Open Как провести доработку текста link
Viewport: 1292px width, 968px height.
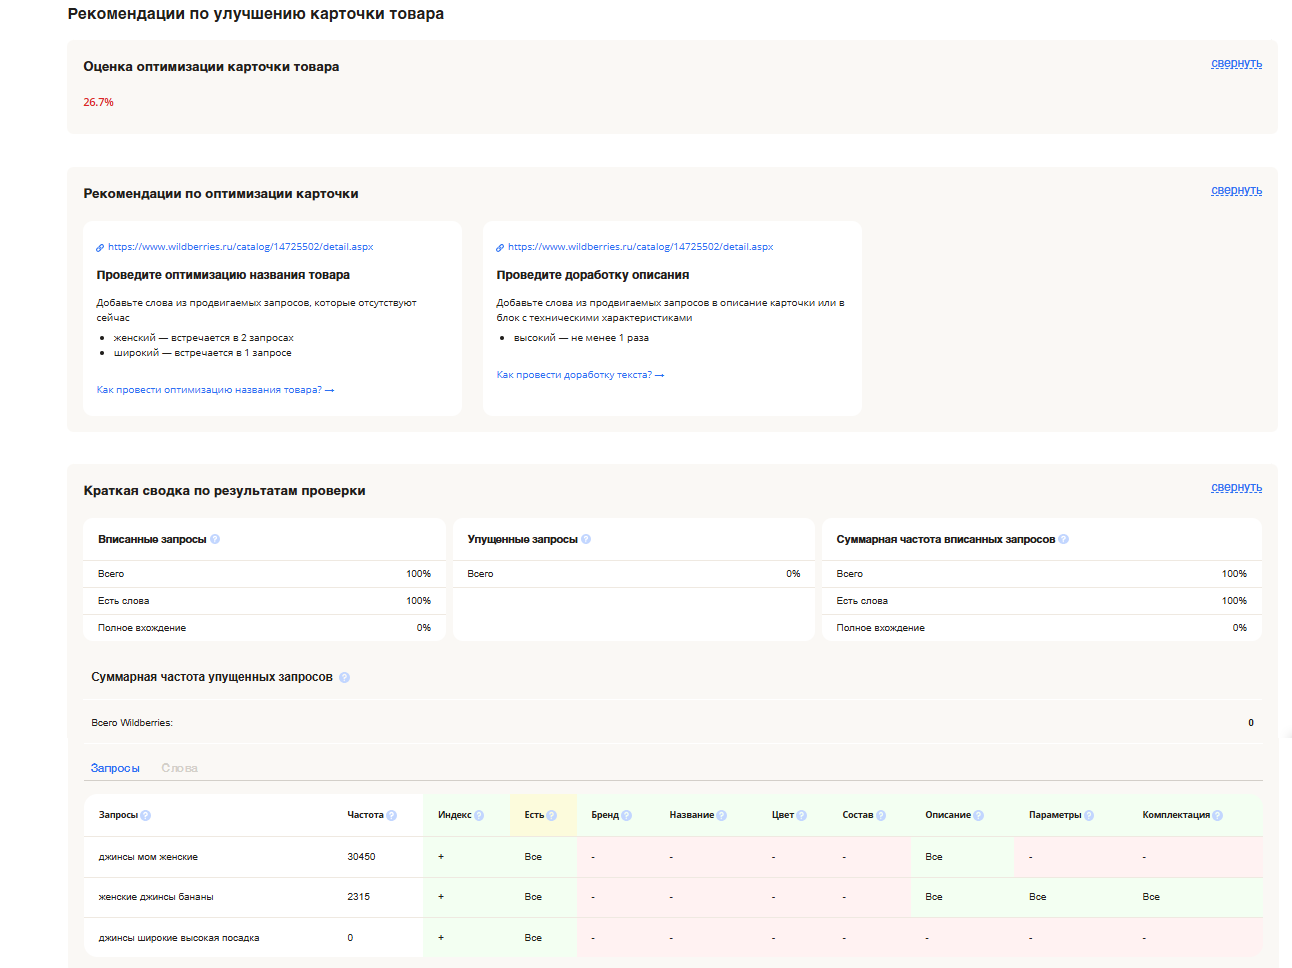pyautogui.click(x=580, y=375)
